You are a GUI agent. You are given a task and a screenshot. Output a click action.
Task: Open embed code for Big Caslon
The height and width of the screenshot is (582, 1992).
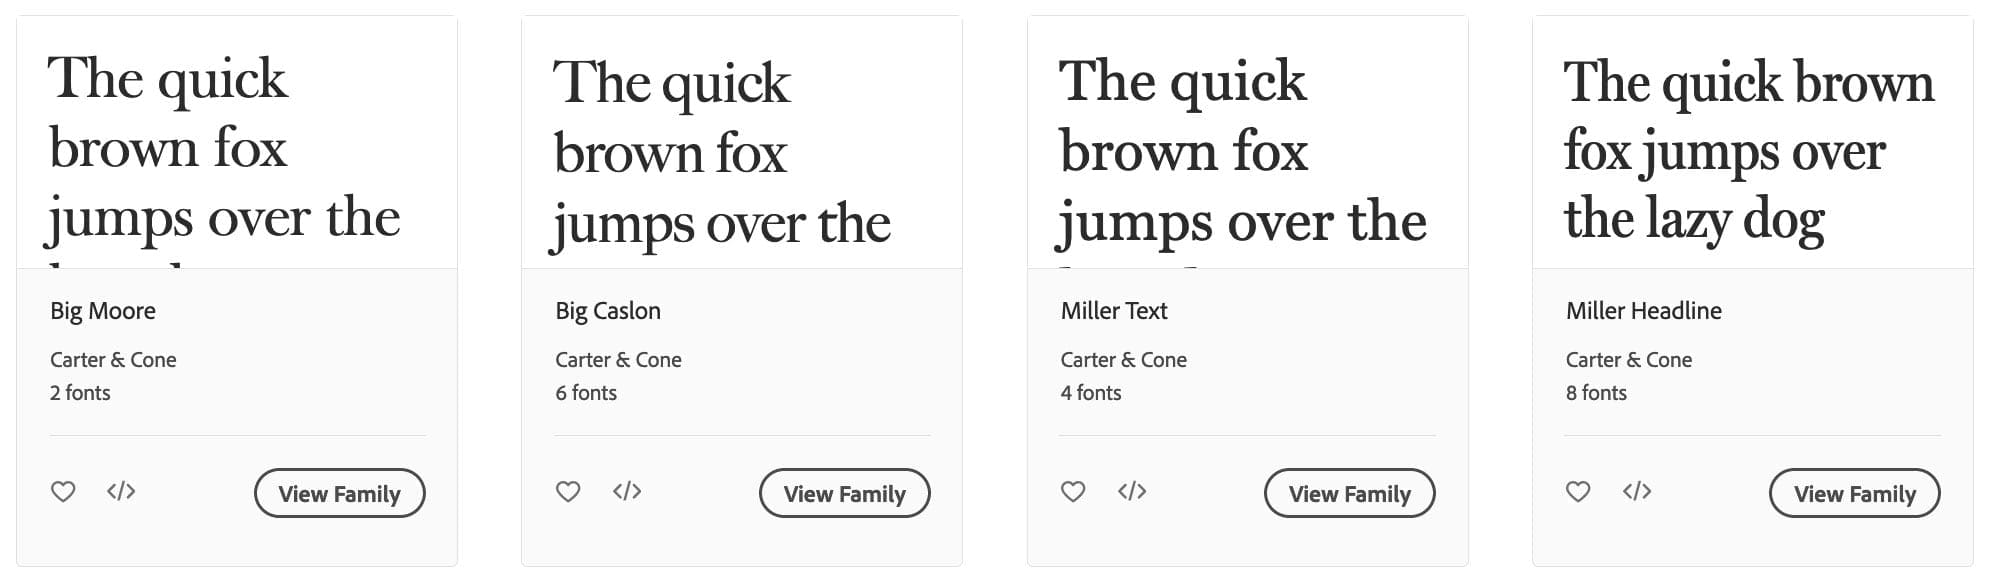(629, 491)
